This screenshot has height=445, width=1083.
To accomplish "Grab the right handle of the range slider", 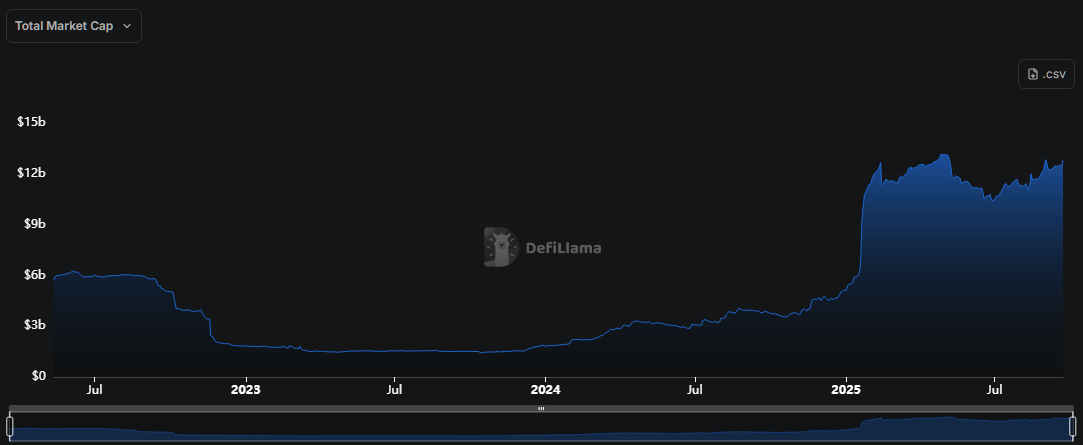I will pyautogui.click(x=1072, y=427).
